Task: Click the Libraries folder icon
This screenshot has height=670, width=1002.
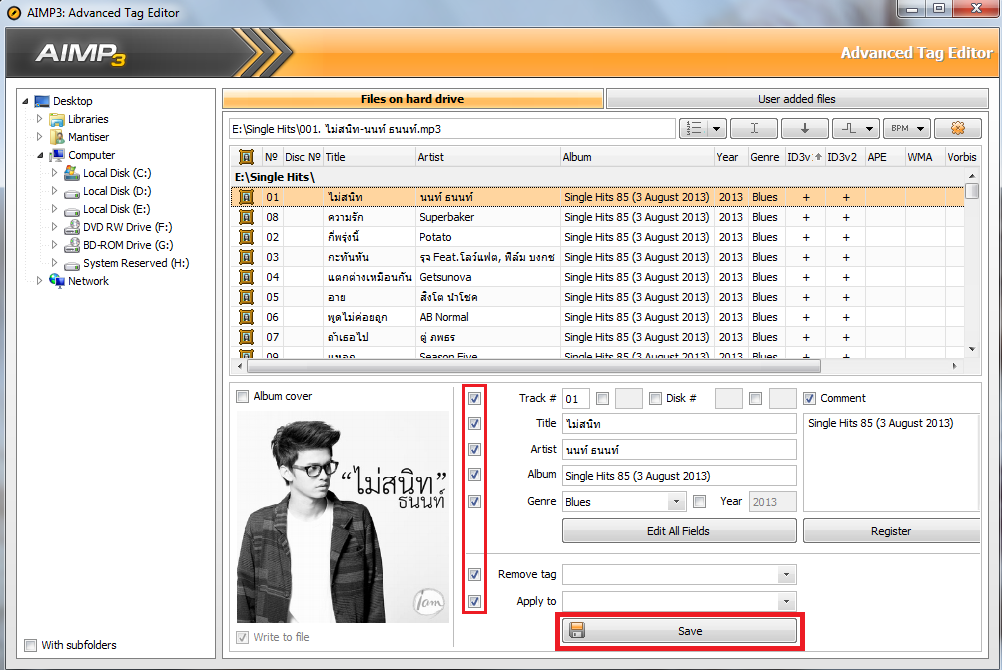Action: click(x=58, y=119)
